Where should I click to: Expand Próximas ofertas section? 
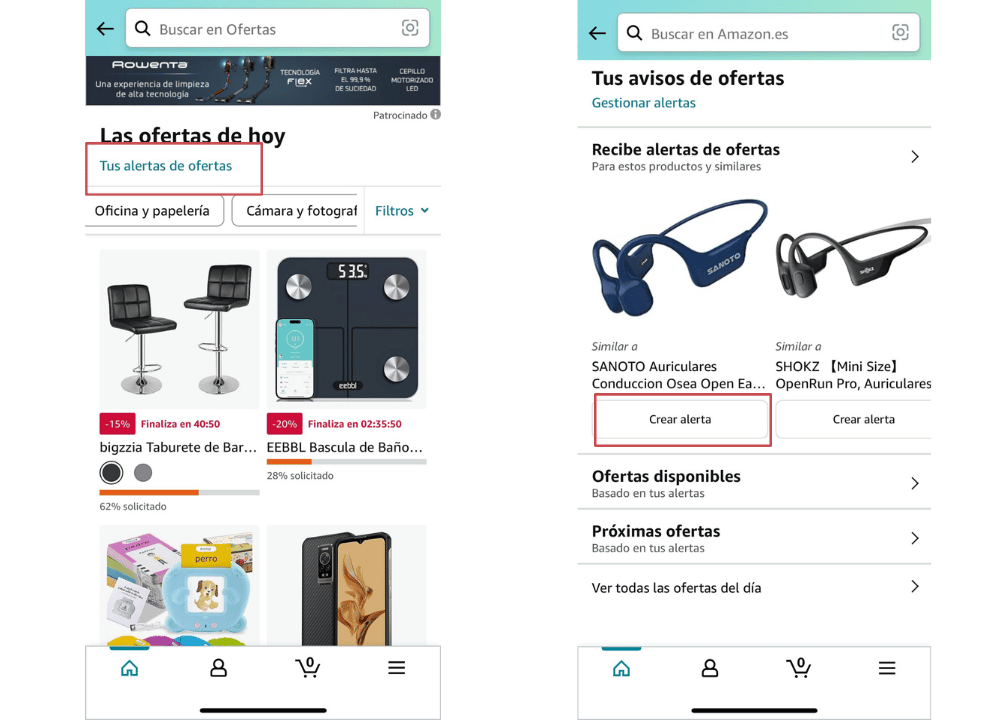coord(754,538)
